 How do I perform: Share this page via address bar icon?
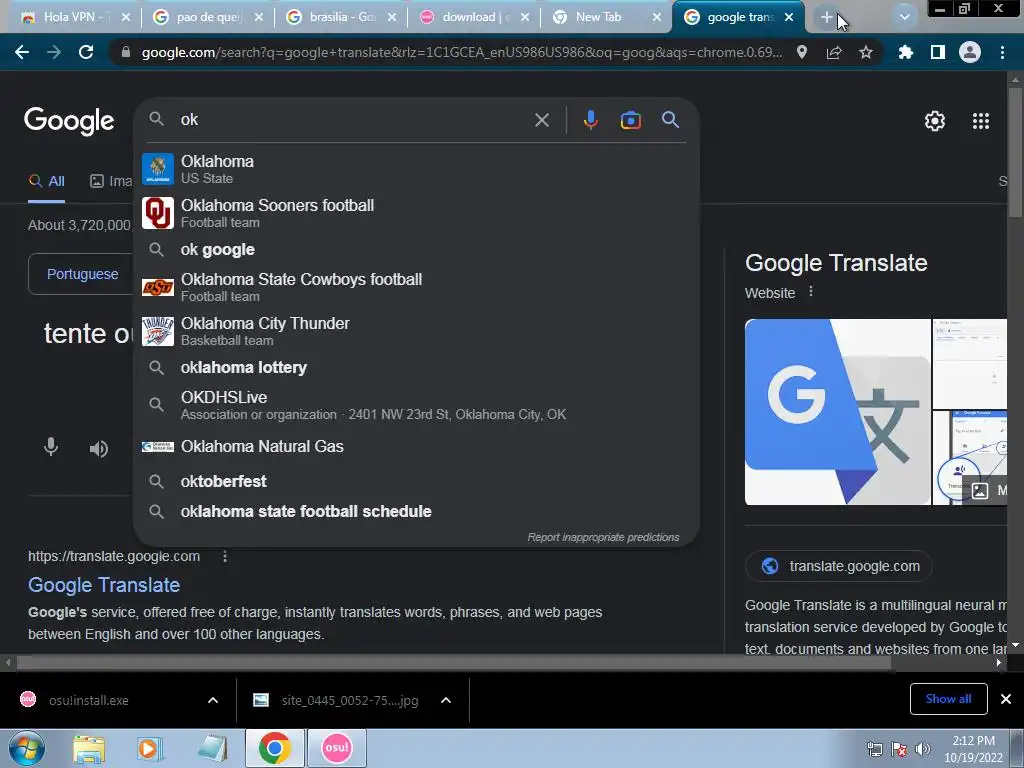click(834, 52)
